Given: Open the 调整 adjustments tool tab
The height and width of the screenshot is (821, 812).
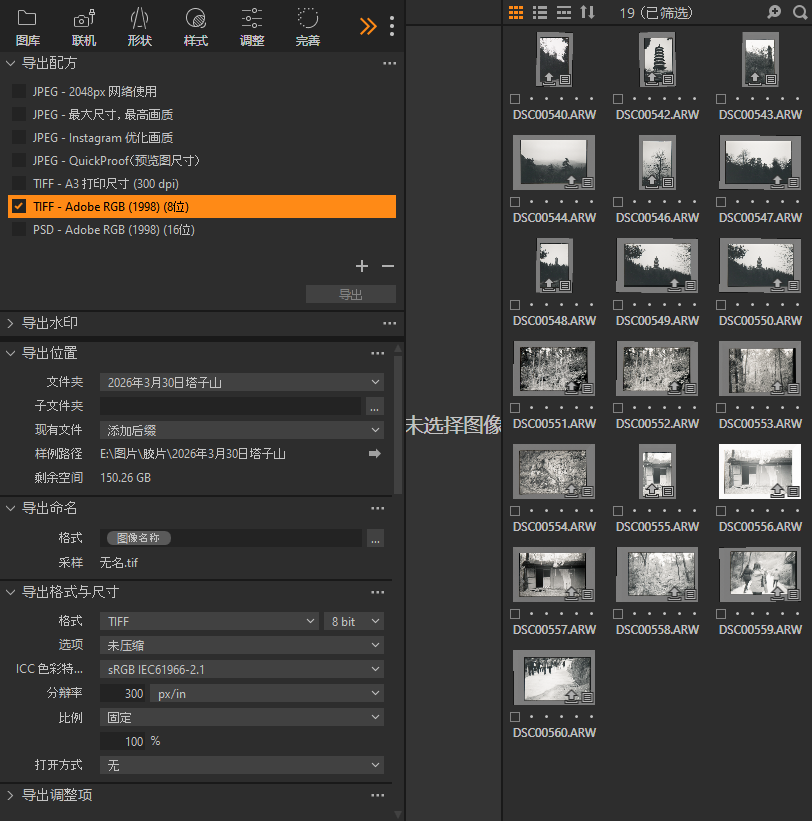Looking at the screenshot, I should pyautogui.click(x=251, y=27).
